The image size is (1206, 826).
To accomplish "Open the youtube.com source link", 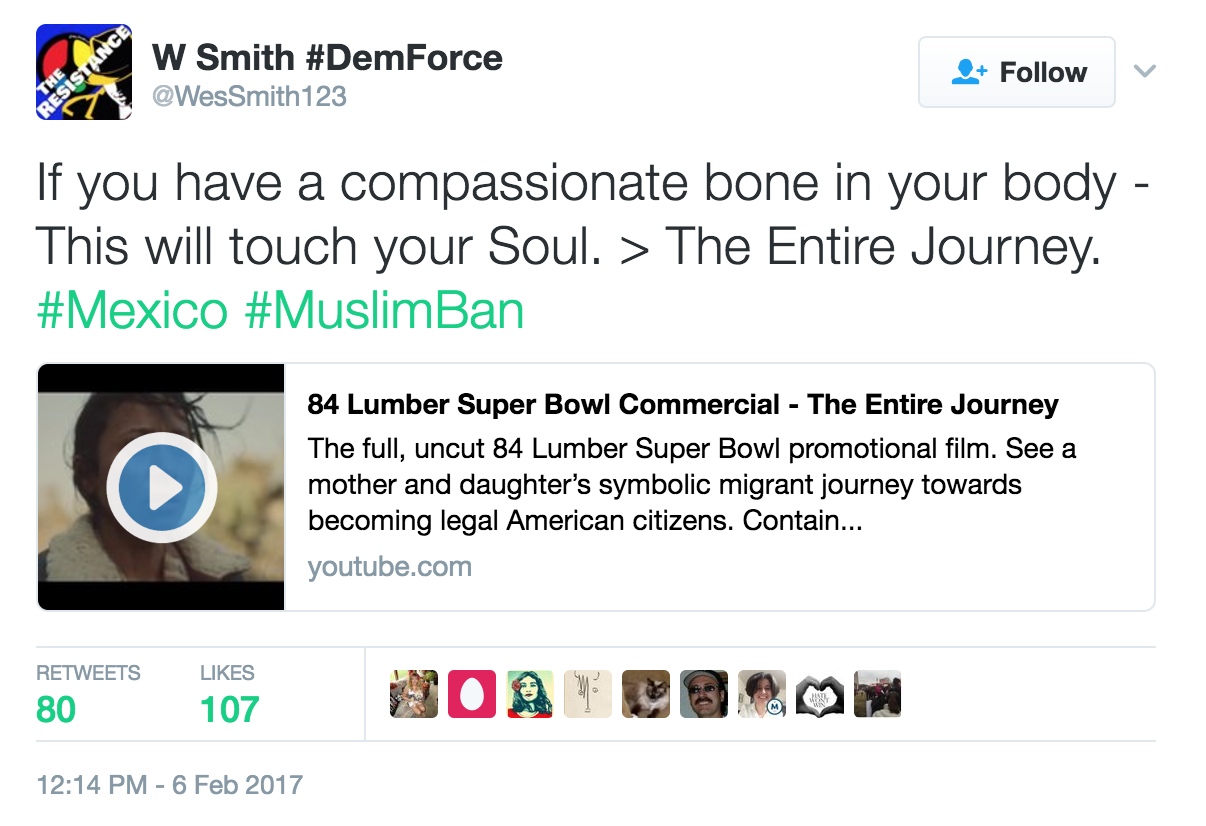I will pos(389,567).
